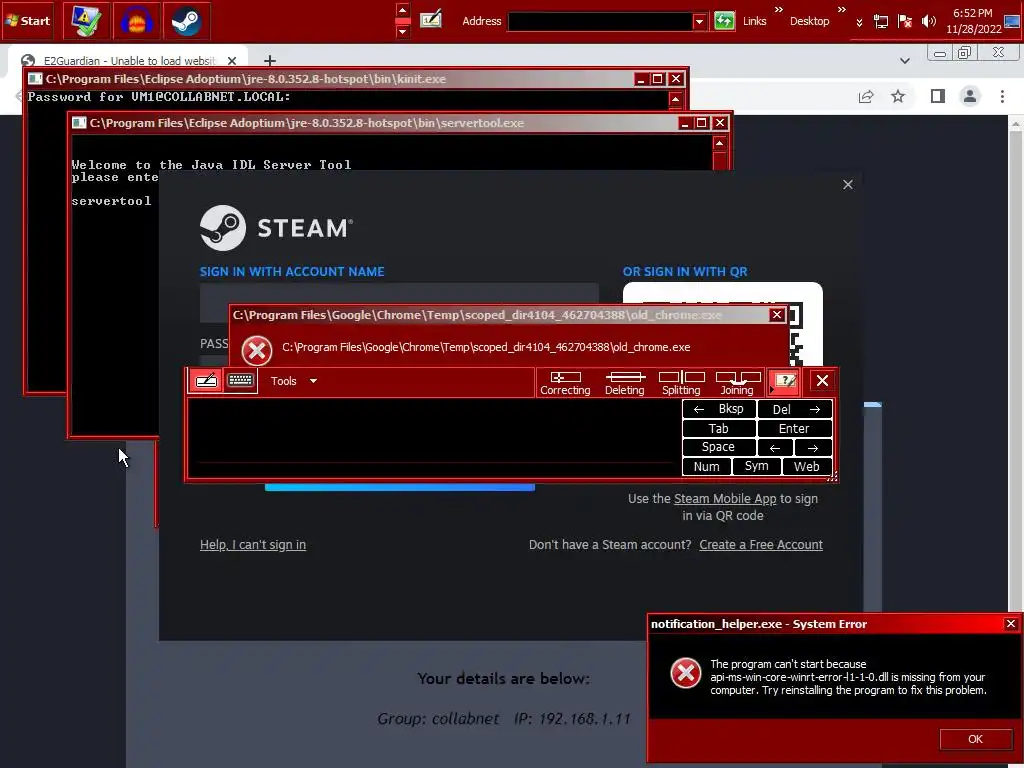Click the Del key in Input Panel
The width and height of the screenshot is (1024, 768).
click(795, 409)
